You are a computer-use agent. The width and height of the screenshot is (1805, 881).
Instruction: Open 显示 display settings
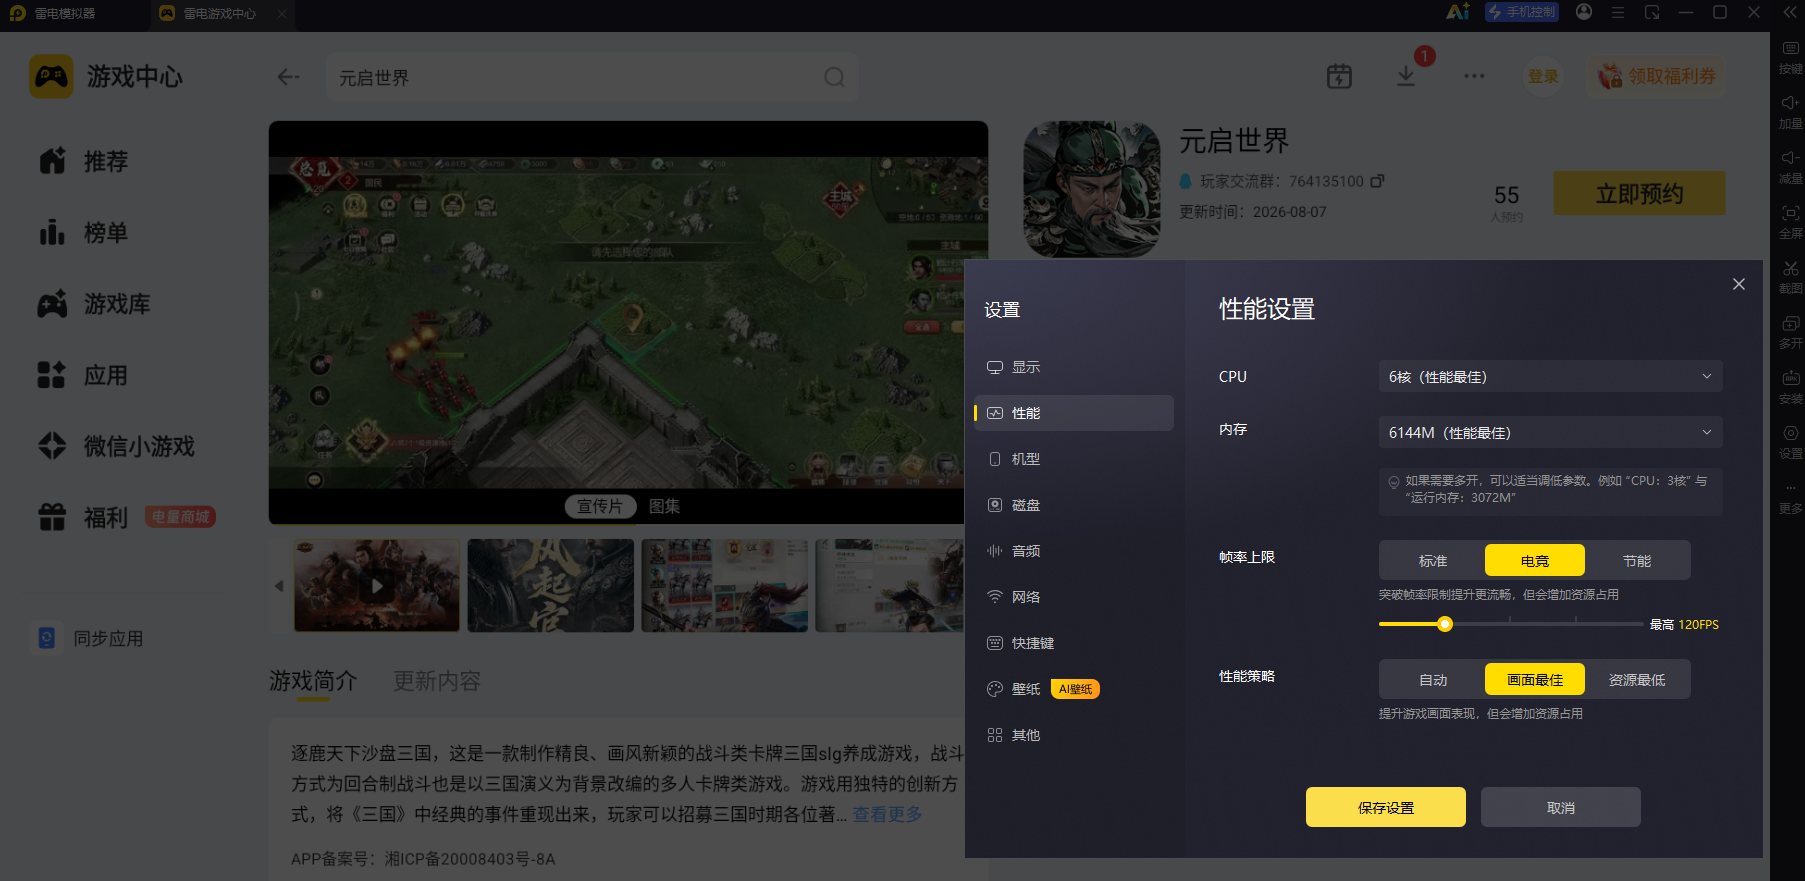click(x=1074, y=367)
